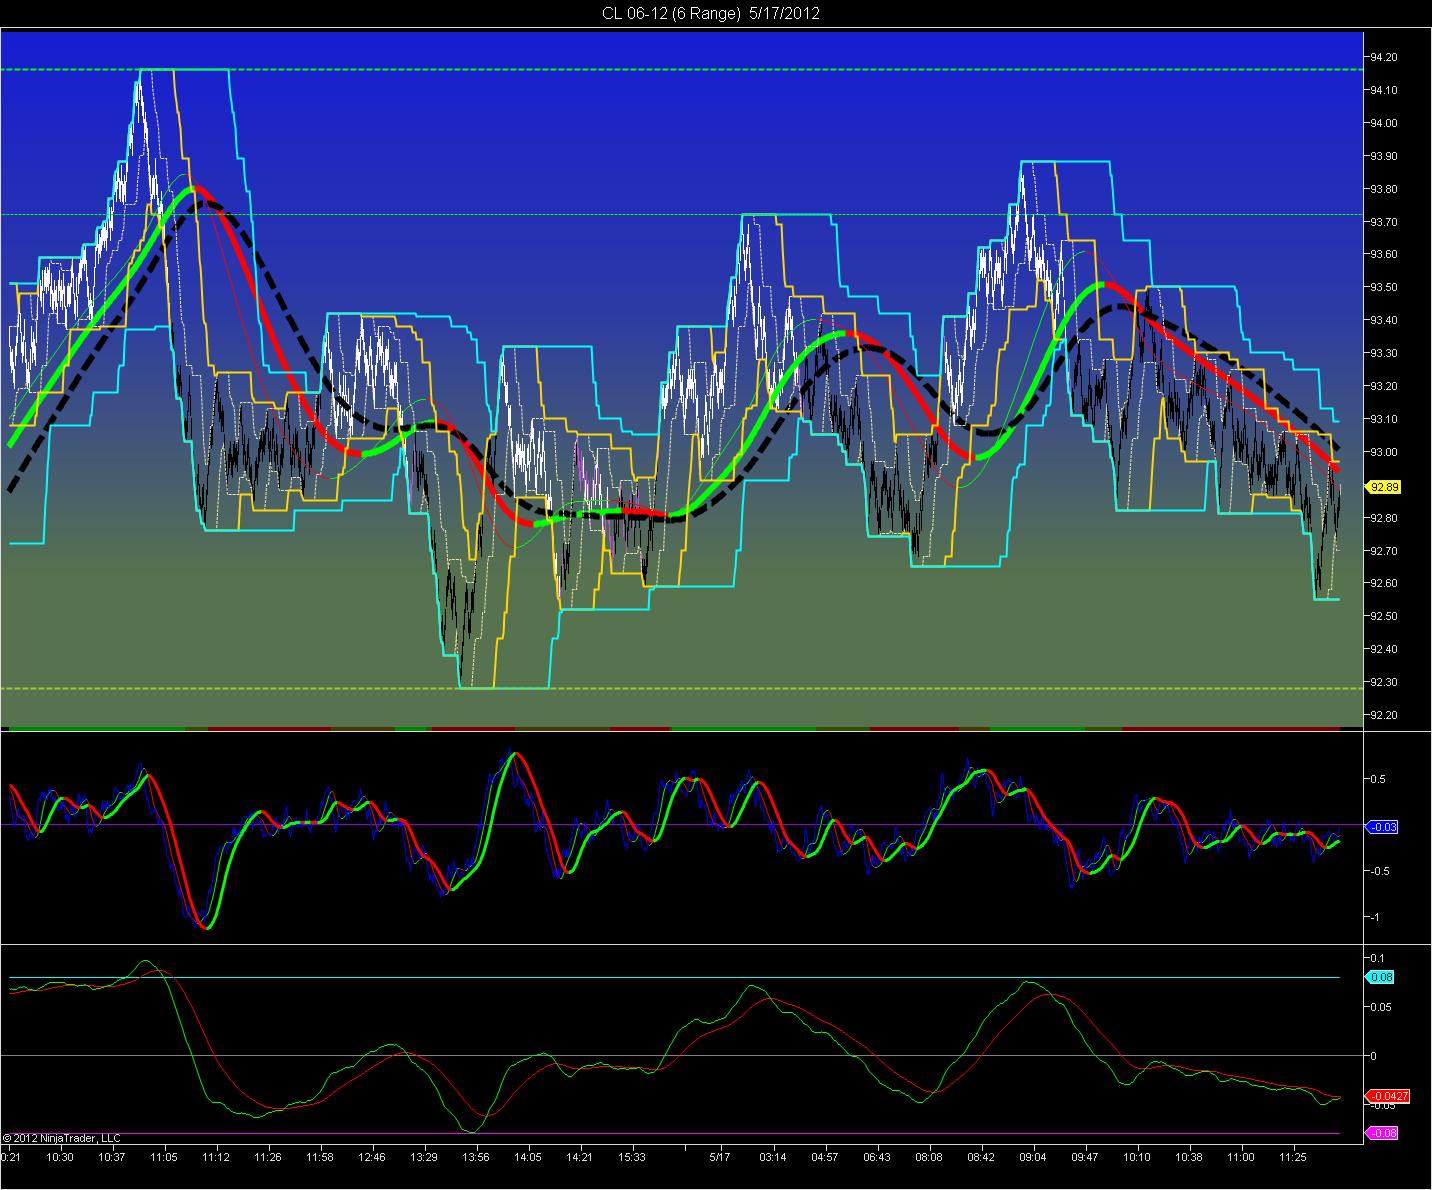This screenshot has height=1190, width=1432.
Task: Click the 12:46 time axis label
Action: 372,1157
